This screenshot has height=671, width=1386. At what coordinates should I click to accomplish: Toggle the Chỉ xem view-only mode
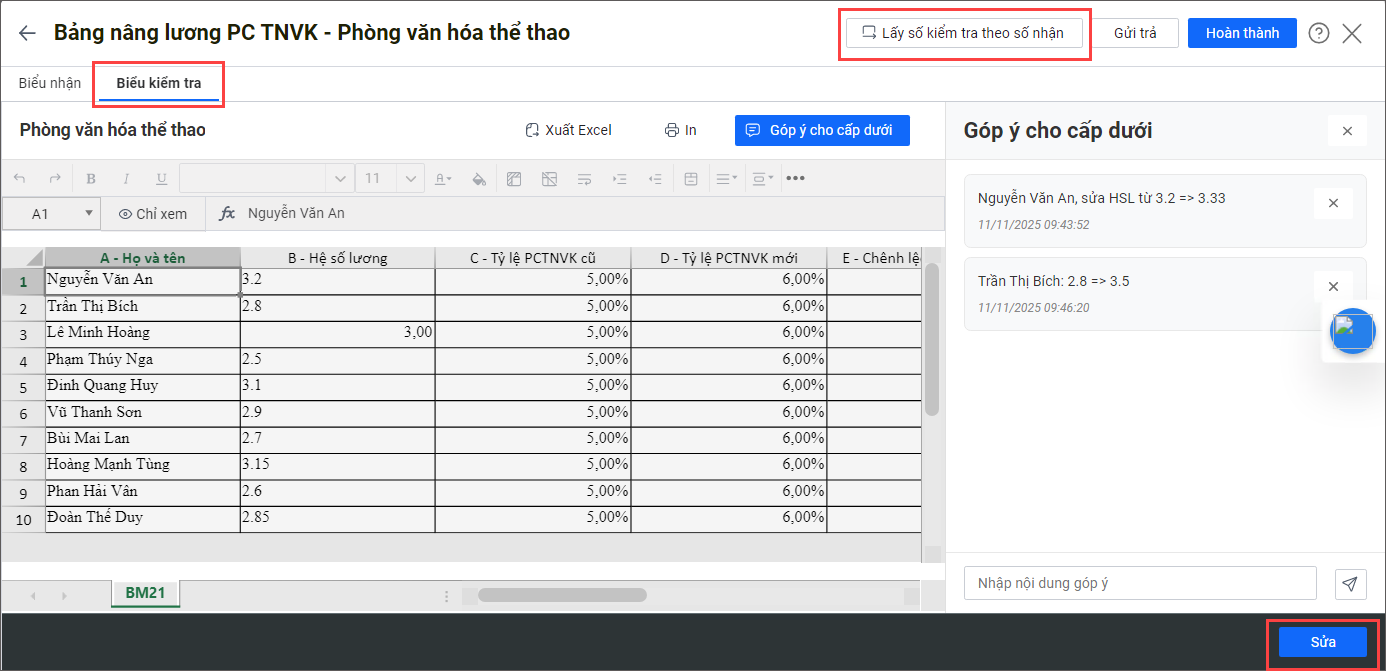coord(152,213)
